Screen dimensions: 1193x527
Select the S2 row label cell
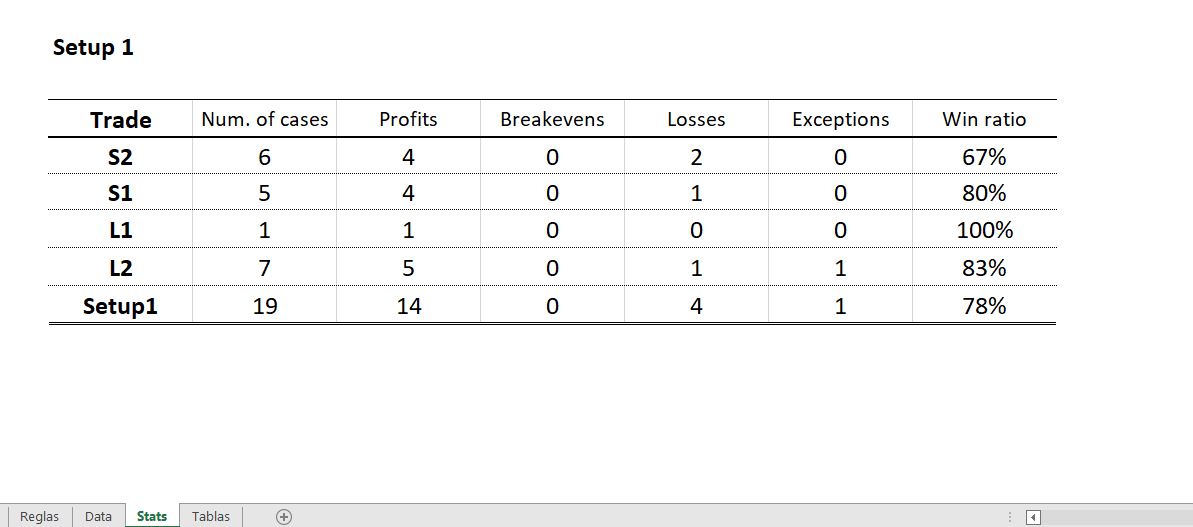point(120,157)
